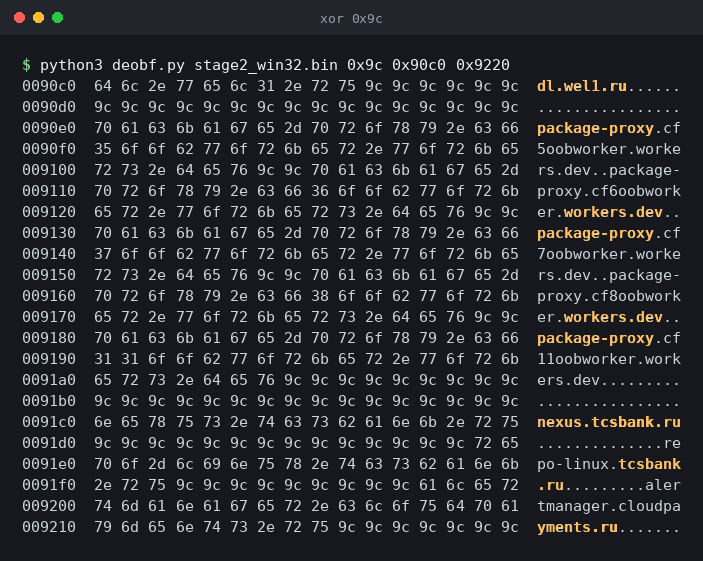Click ASCII text 'proxy.cf6oobwork'
The height and width of the screenshot is (561, 703).
(608, 191)
